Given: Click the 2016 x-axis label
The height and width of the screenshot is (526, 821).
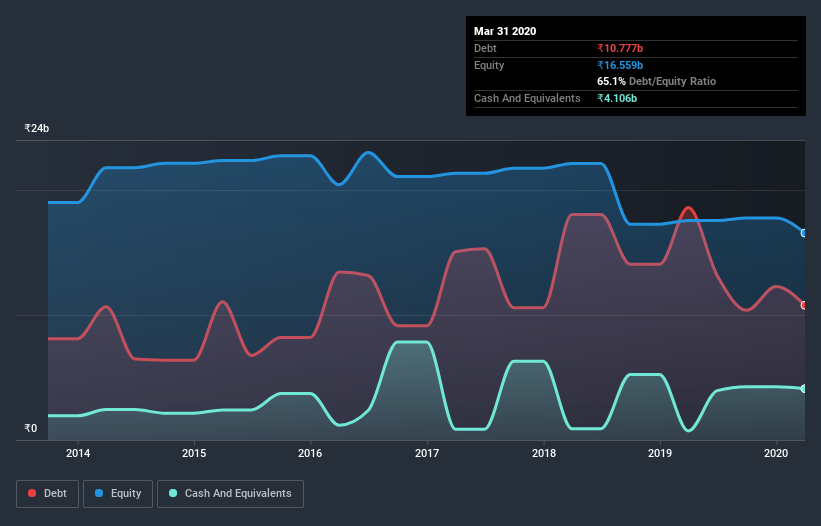Looking at the screenshot, I should [310, 453].
